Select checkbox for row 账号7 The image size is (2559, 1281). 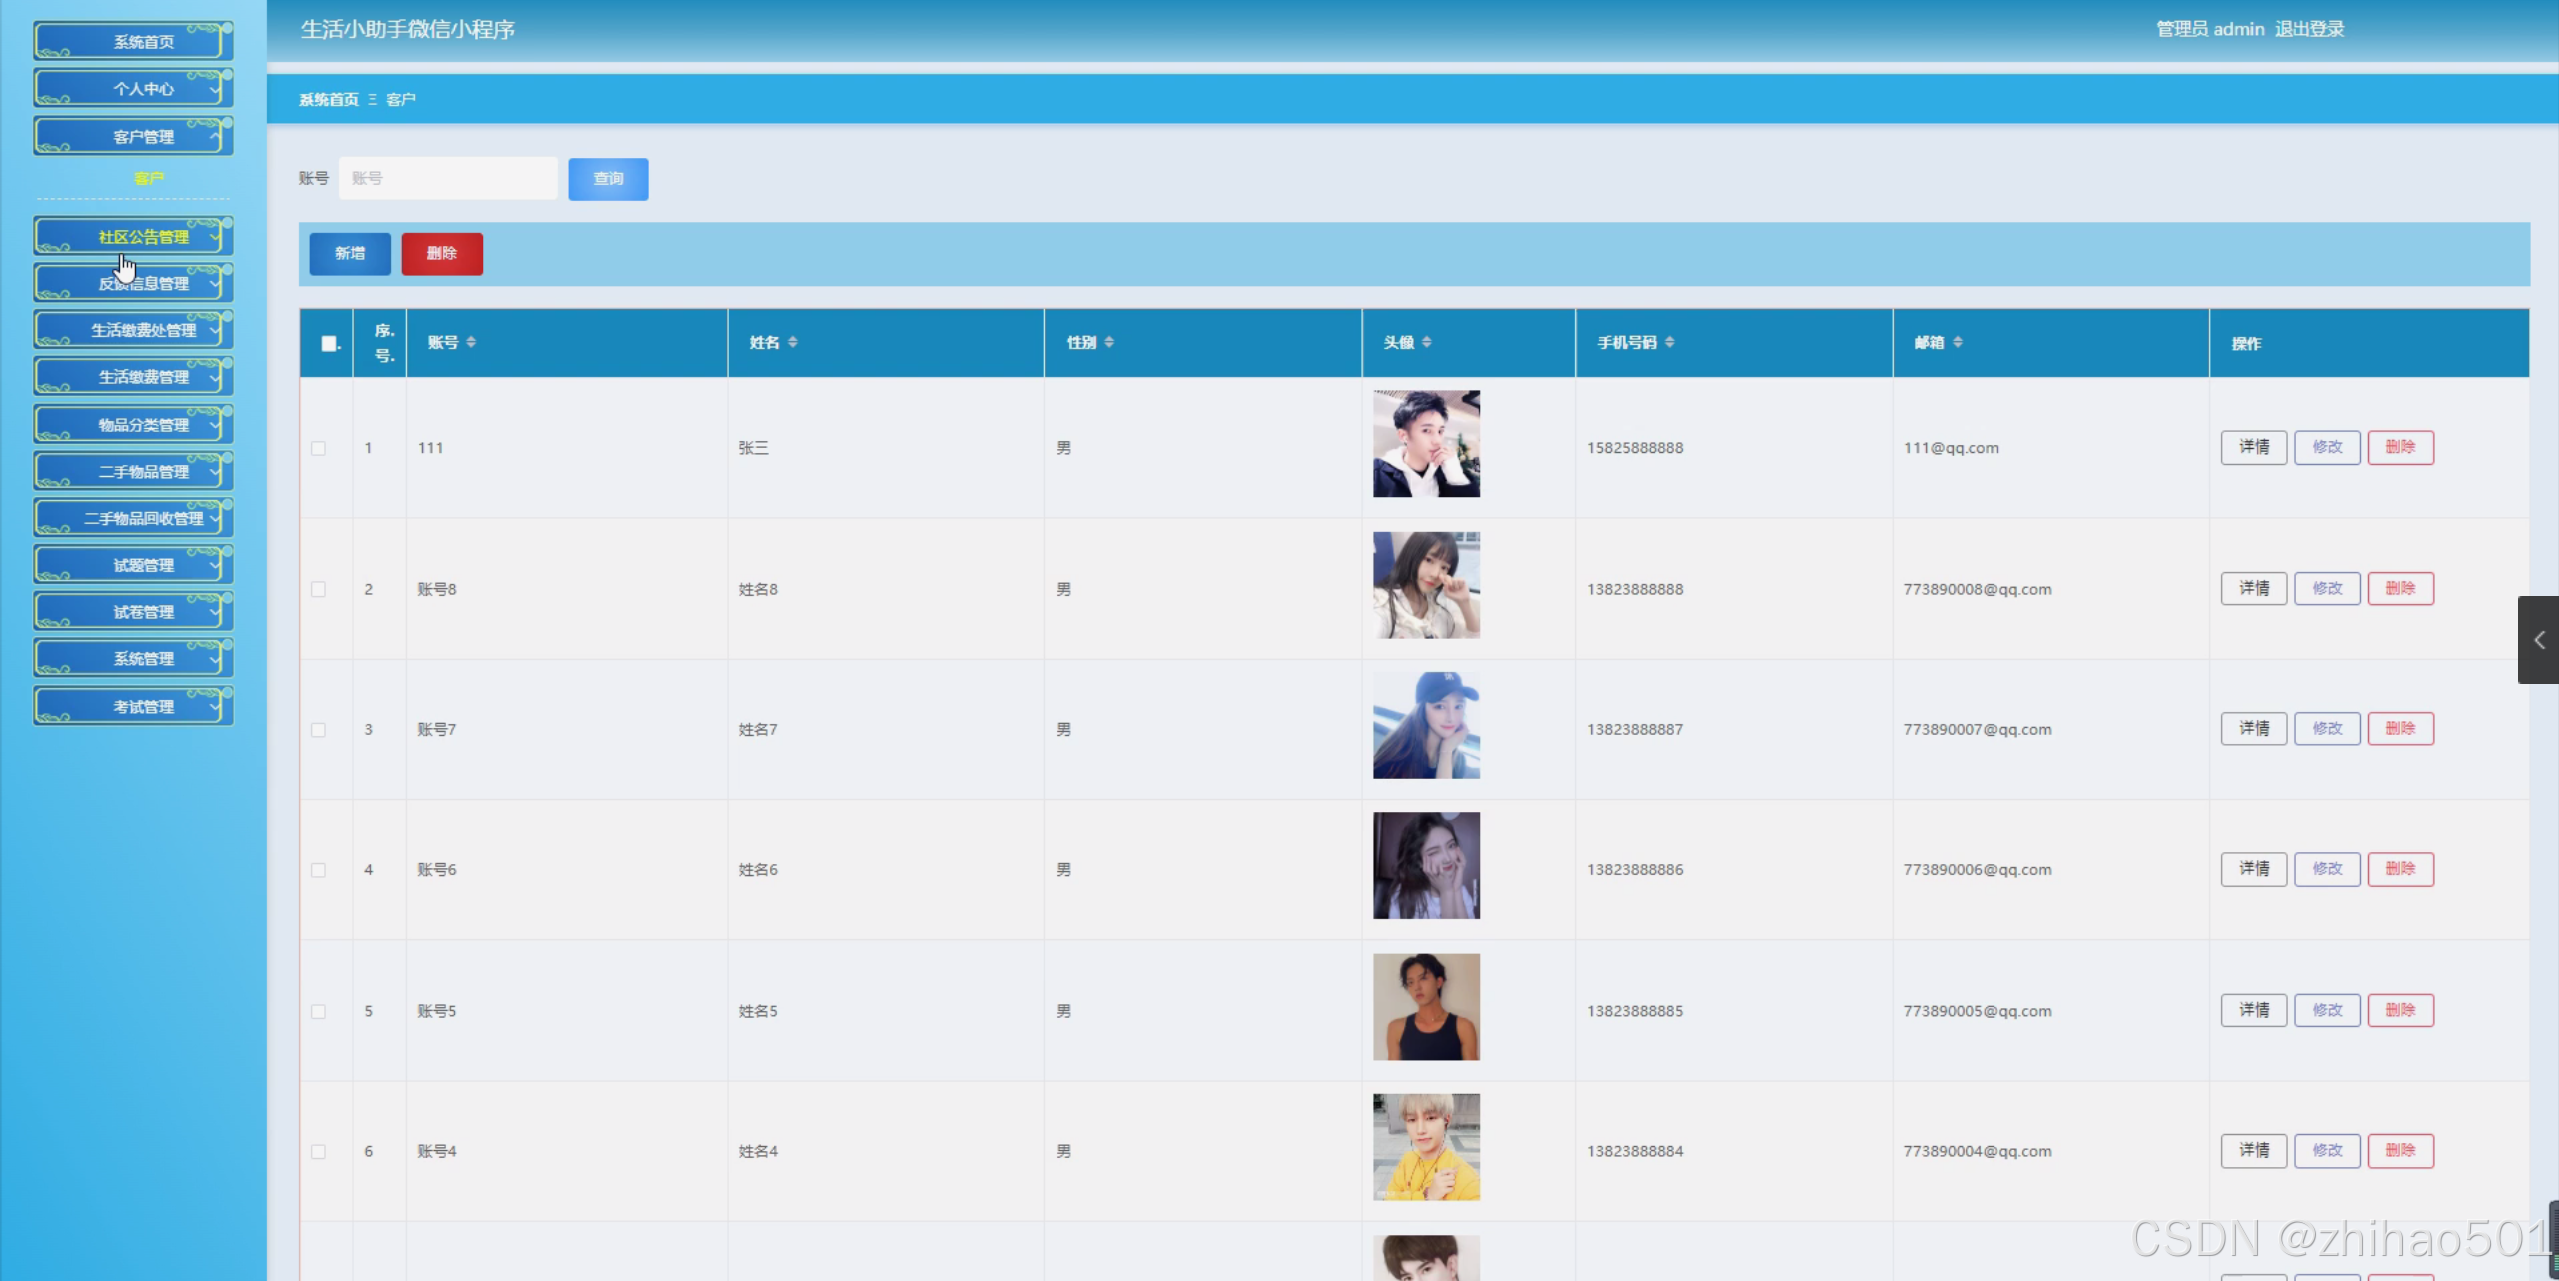(318, 730)
